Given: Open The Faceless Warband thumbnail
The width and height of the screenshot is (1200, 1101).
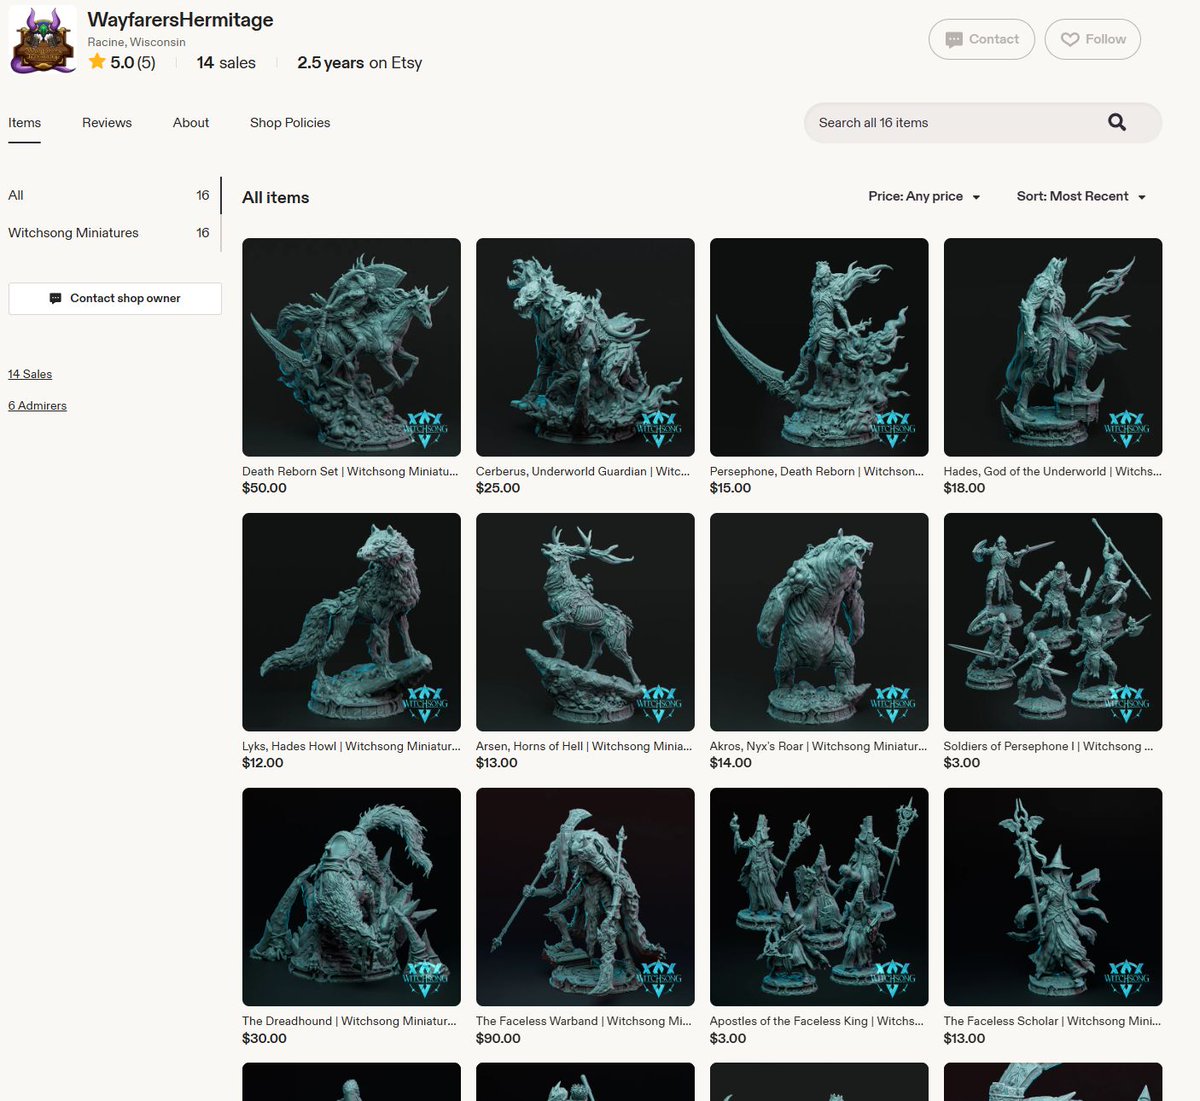Looking at the screenshot, I should tap(585, 897).
